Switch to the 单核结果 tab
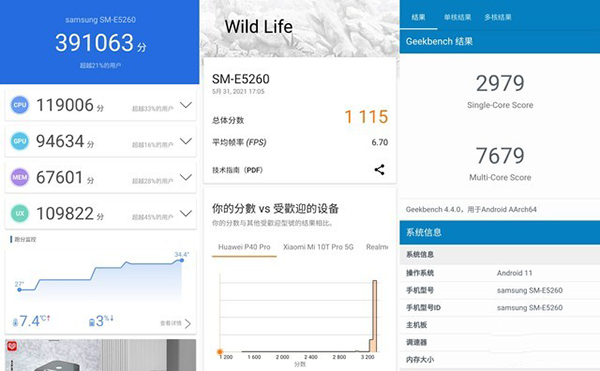Screen dimensions: 600x371 (x=457, y=17)
